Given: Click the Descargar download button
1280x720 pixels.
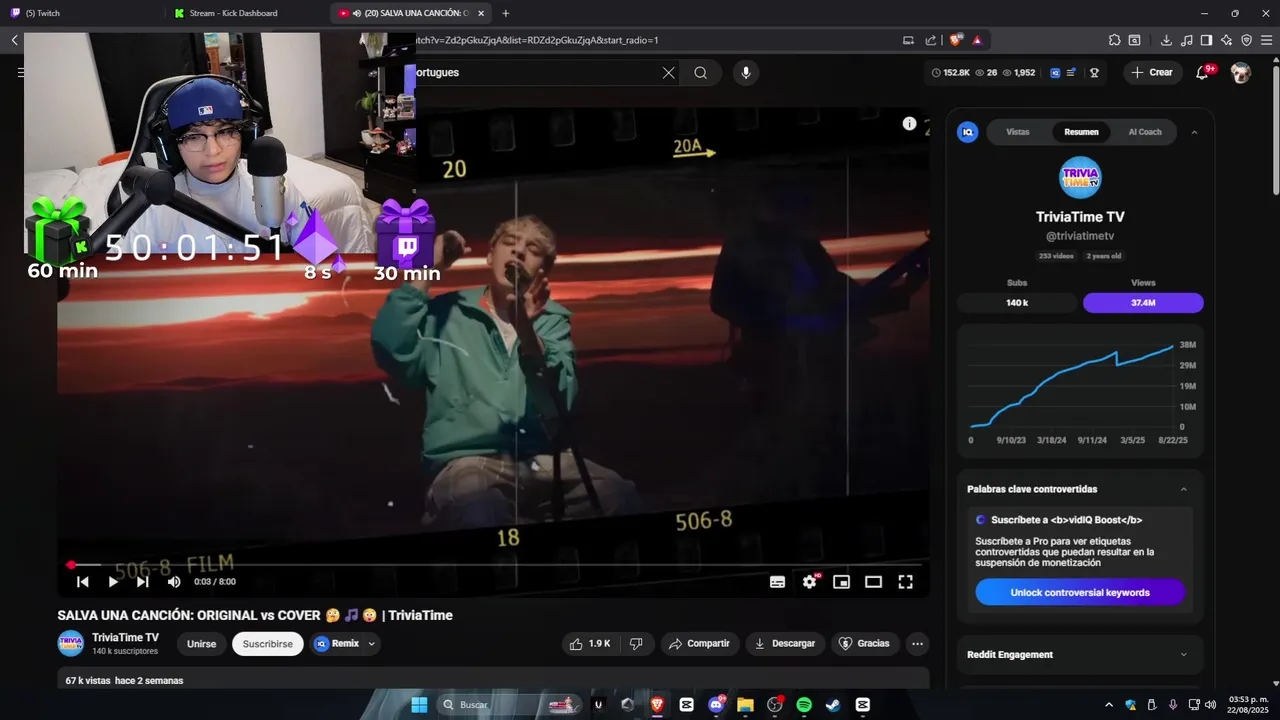Looking at the screenshot, I should (785, 644).
